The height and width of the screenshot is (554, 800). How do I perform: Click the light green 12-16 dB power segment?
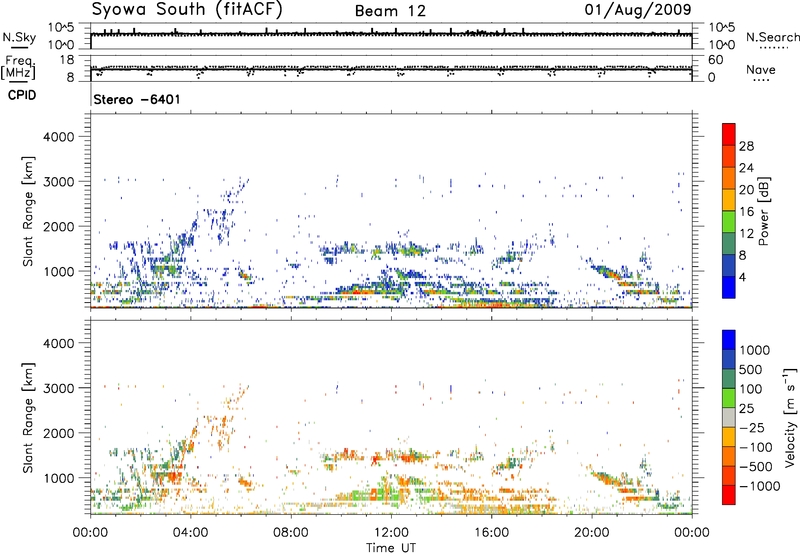click(x=729, y=221)
